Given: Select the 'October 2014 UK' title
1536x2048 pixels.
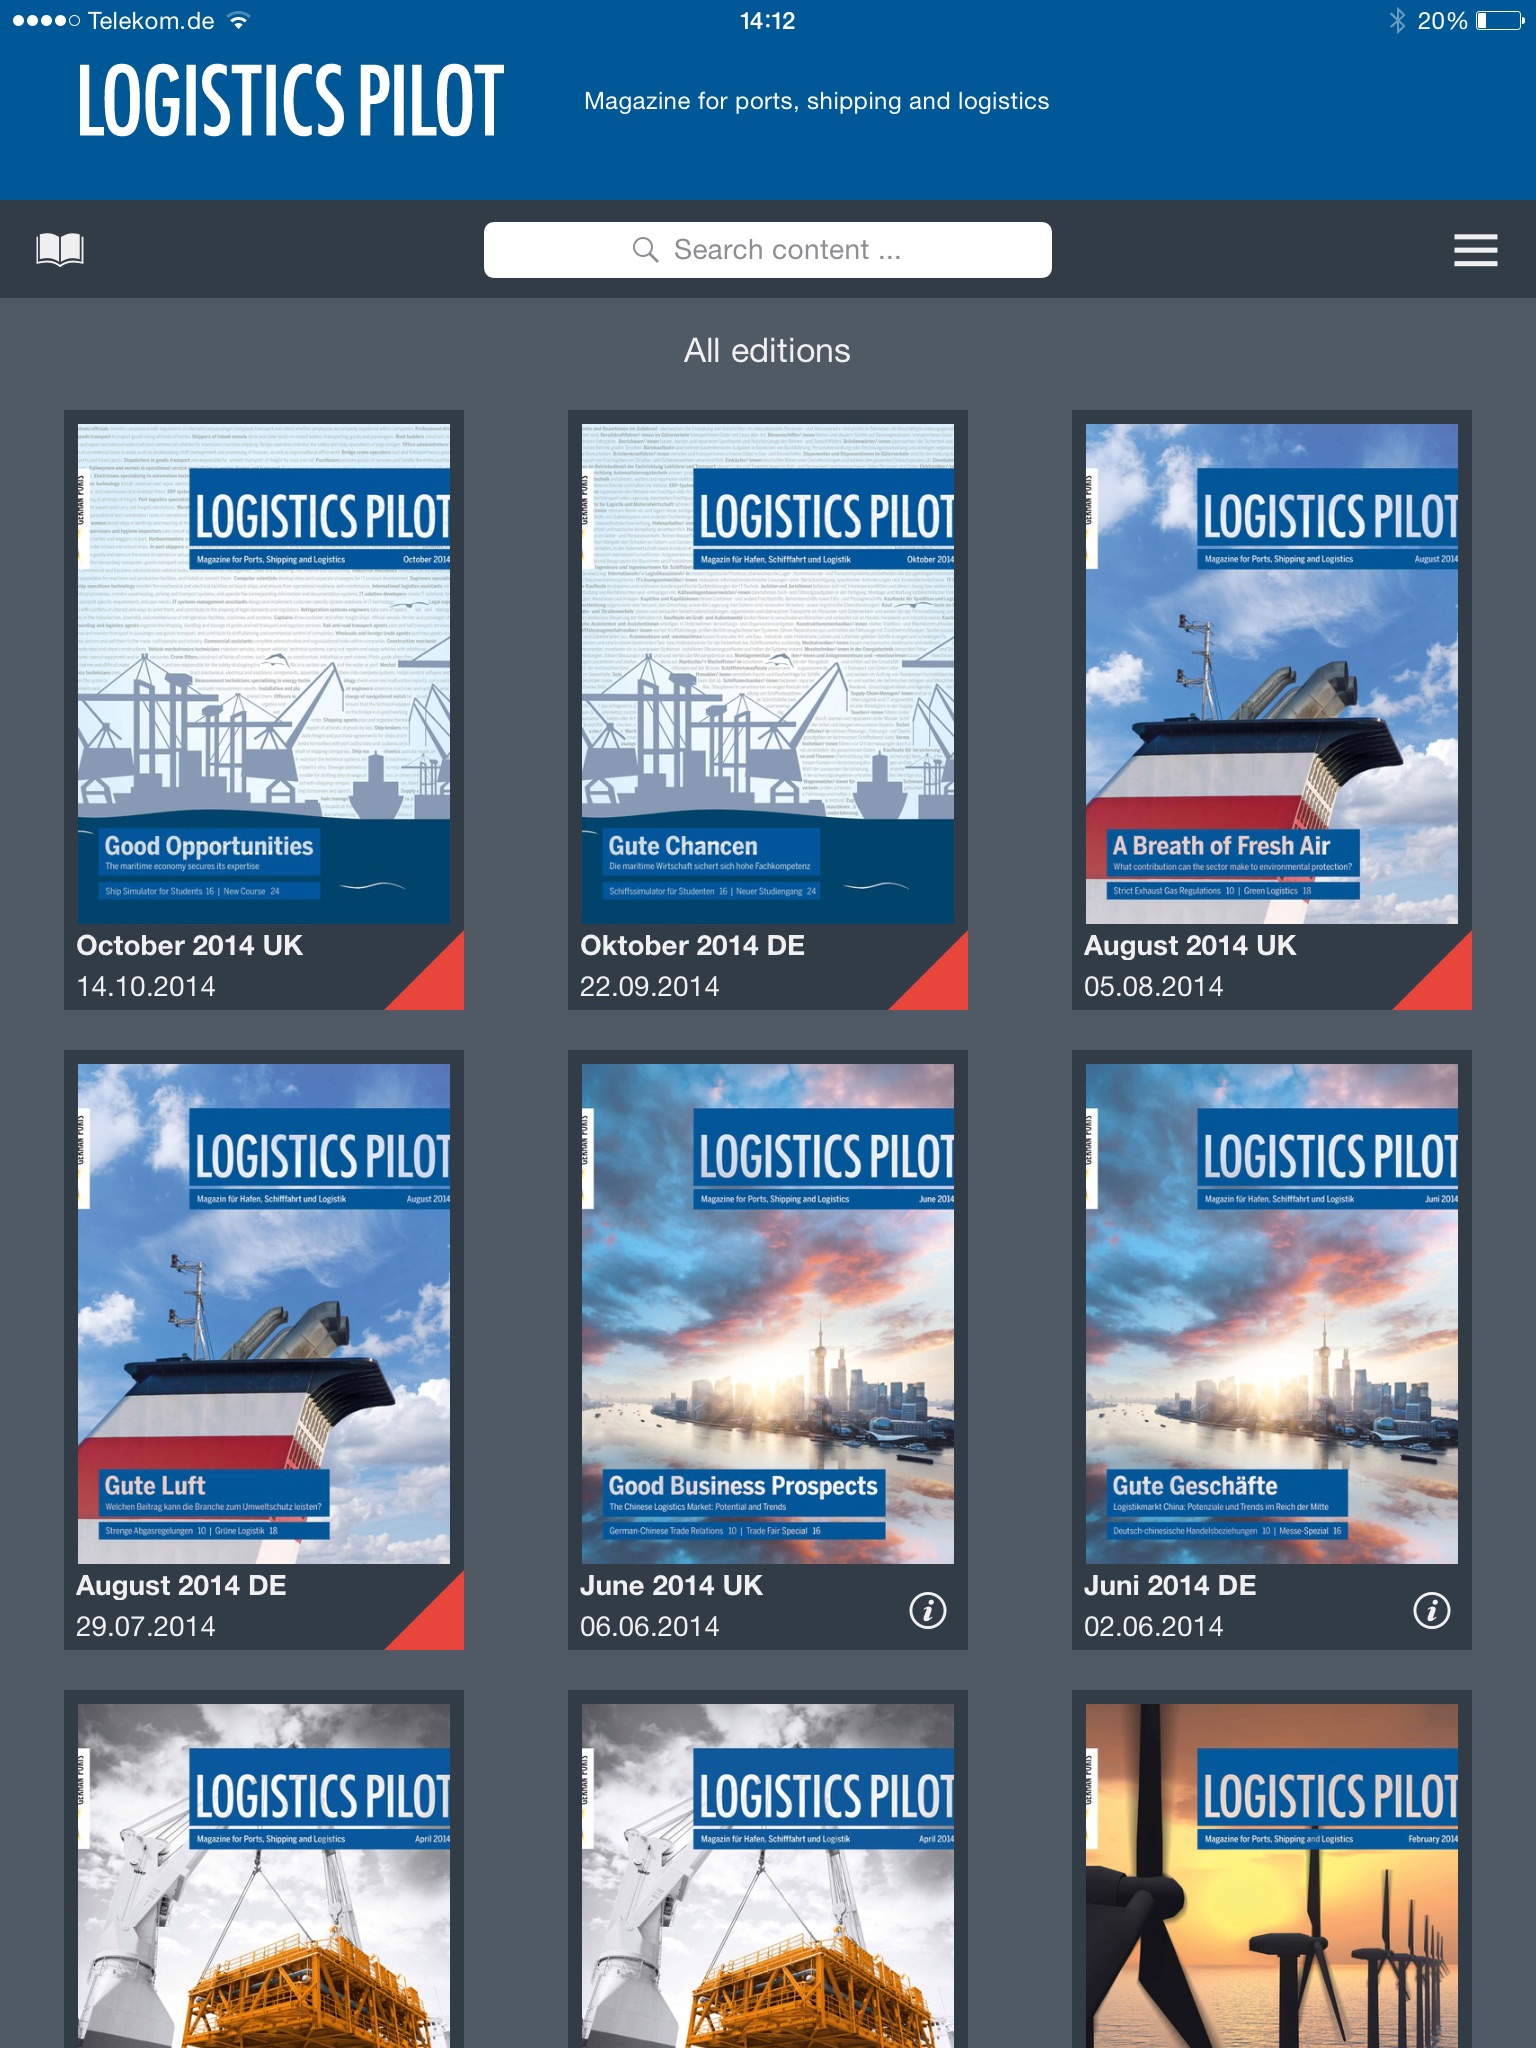Looking at the screenshot, I should coord(190,946).
